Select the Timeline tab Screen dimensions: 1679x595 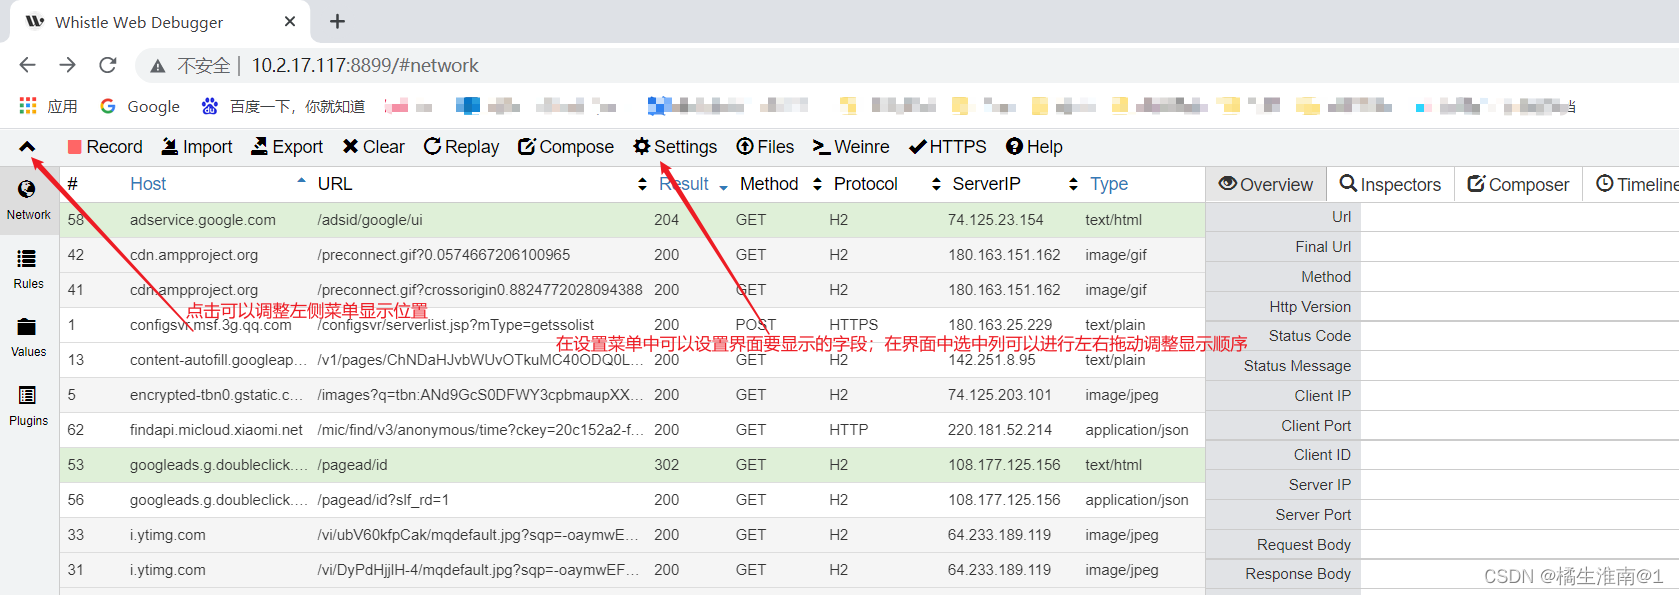coord(1635,184)
